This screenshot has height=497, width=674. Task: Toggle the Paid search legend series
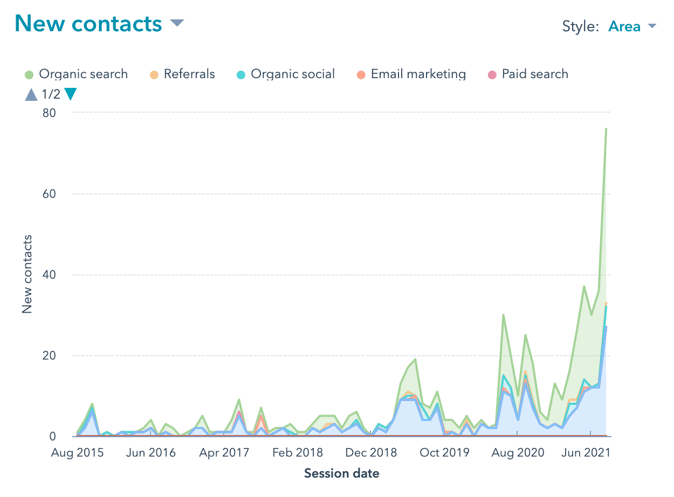pyautogui.click(x=528, y=74)
